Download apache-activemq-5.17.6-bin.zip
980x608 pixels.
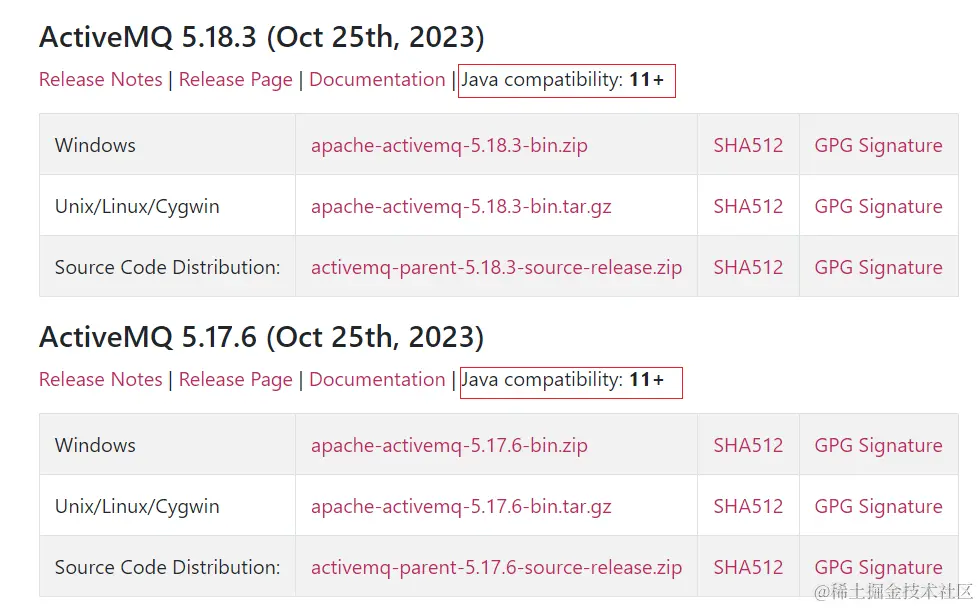449,445
